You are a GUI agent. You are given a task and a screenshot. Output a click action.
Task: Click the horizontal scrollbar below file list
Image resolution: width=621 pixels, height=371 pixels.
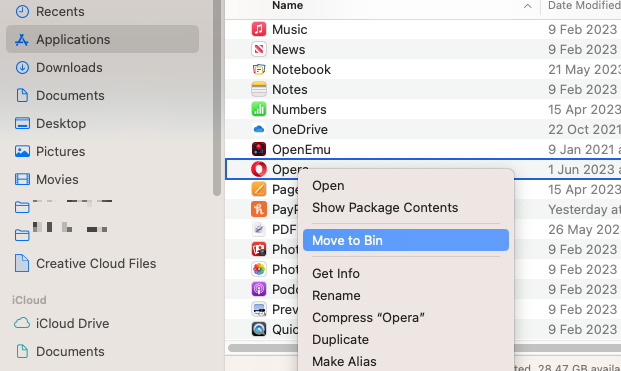[424, 348]
